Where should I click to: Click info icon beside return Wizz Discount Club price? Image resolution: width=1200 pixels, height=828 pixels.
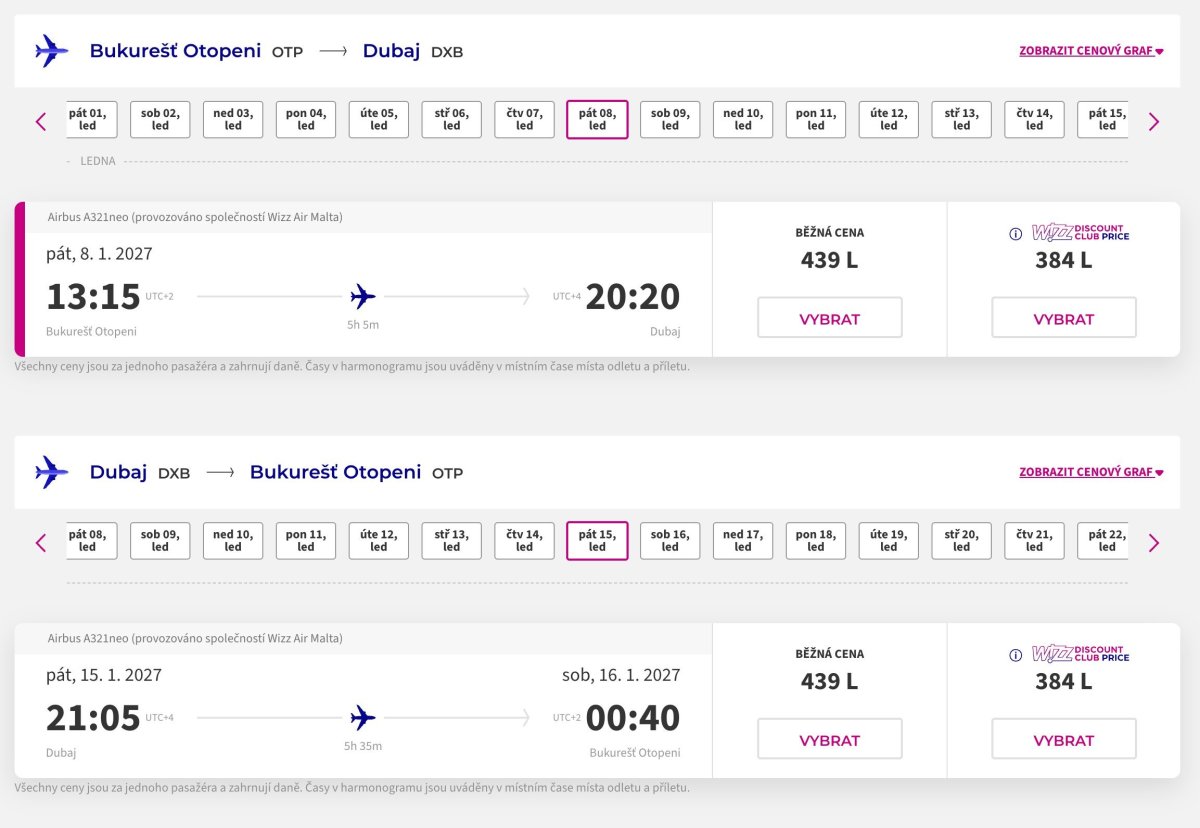[1015, 655]
